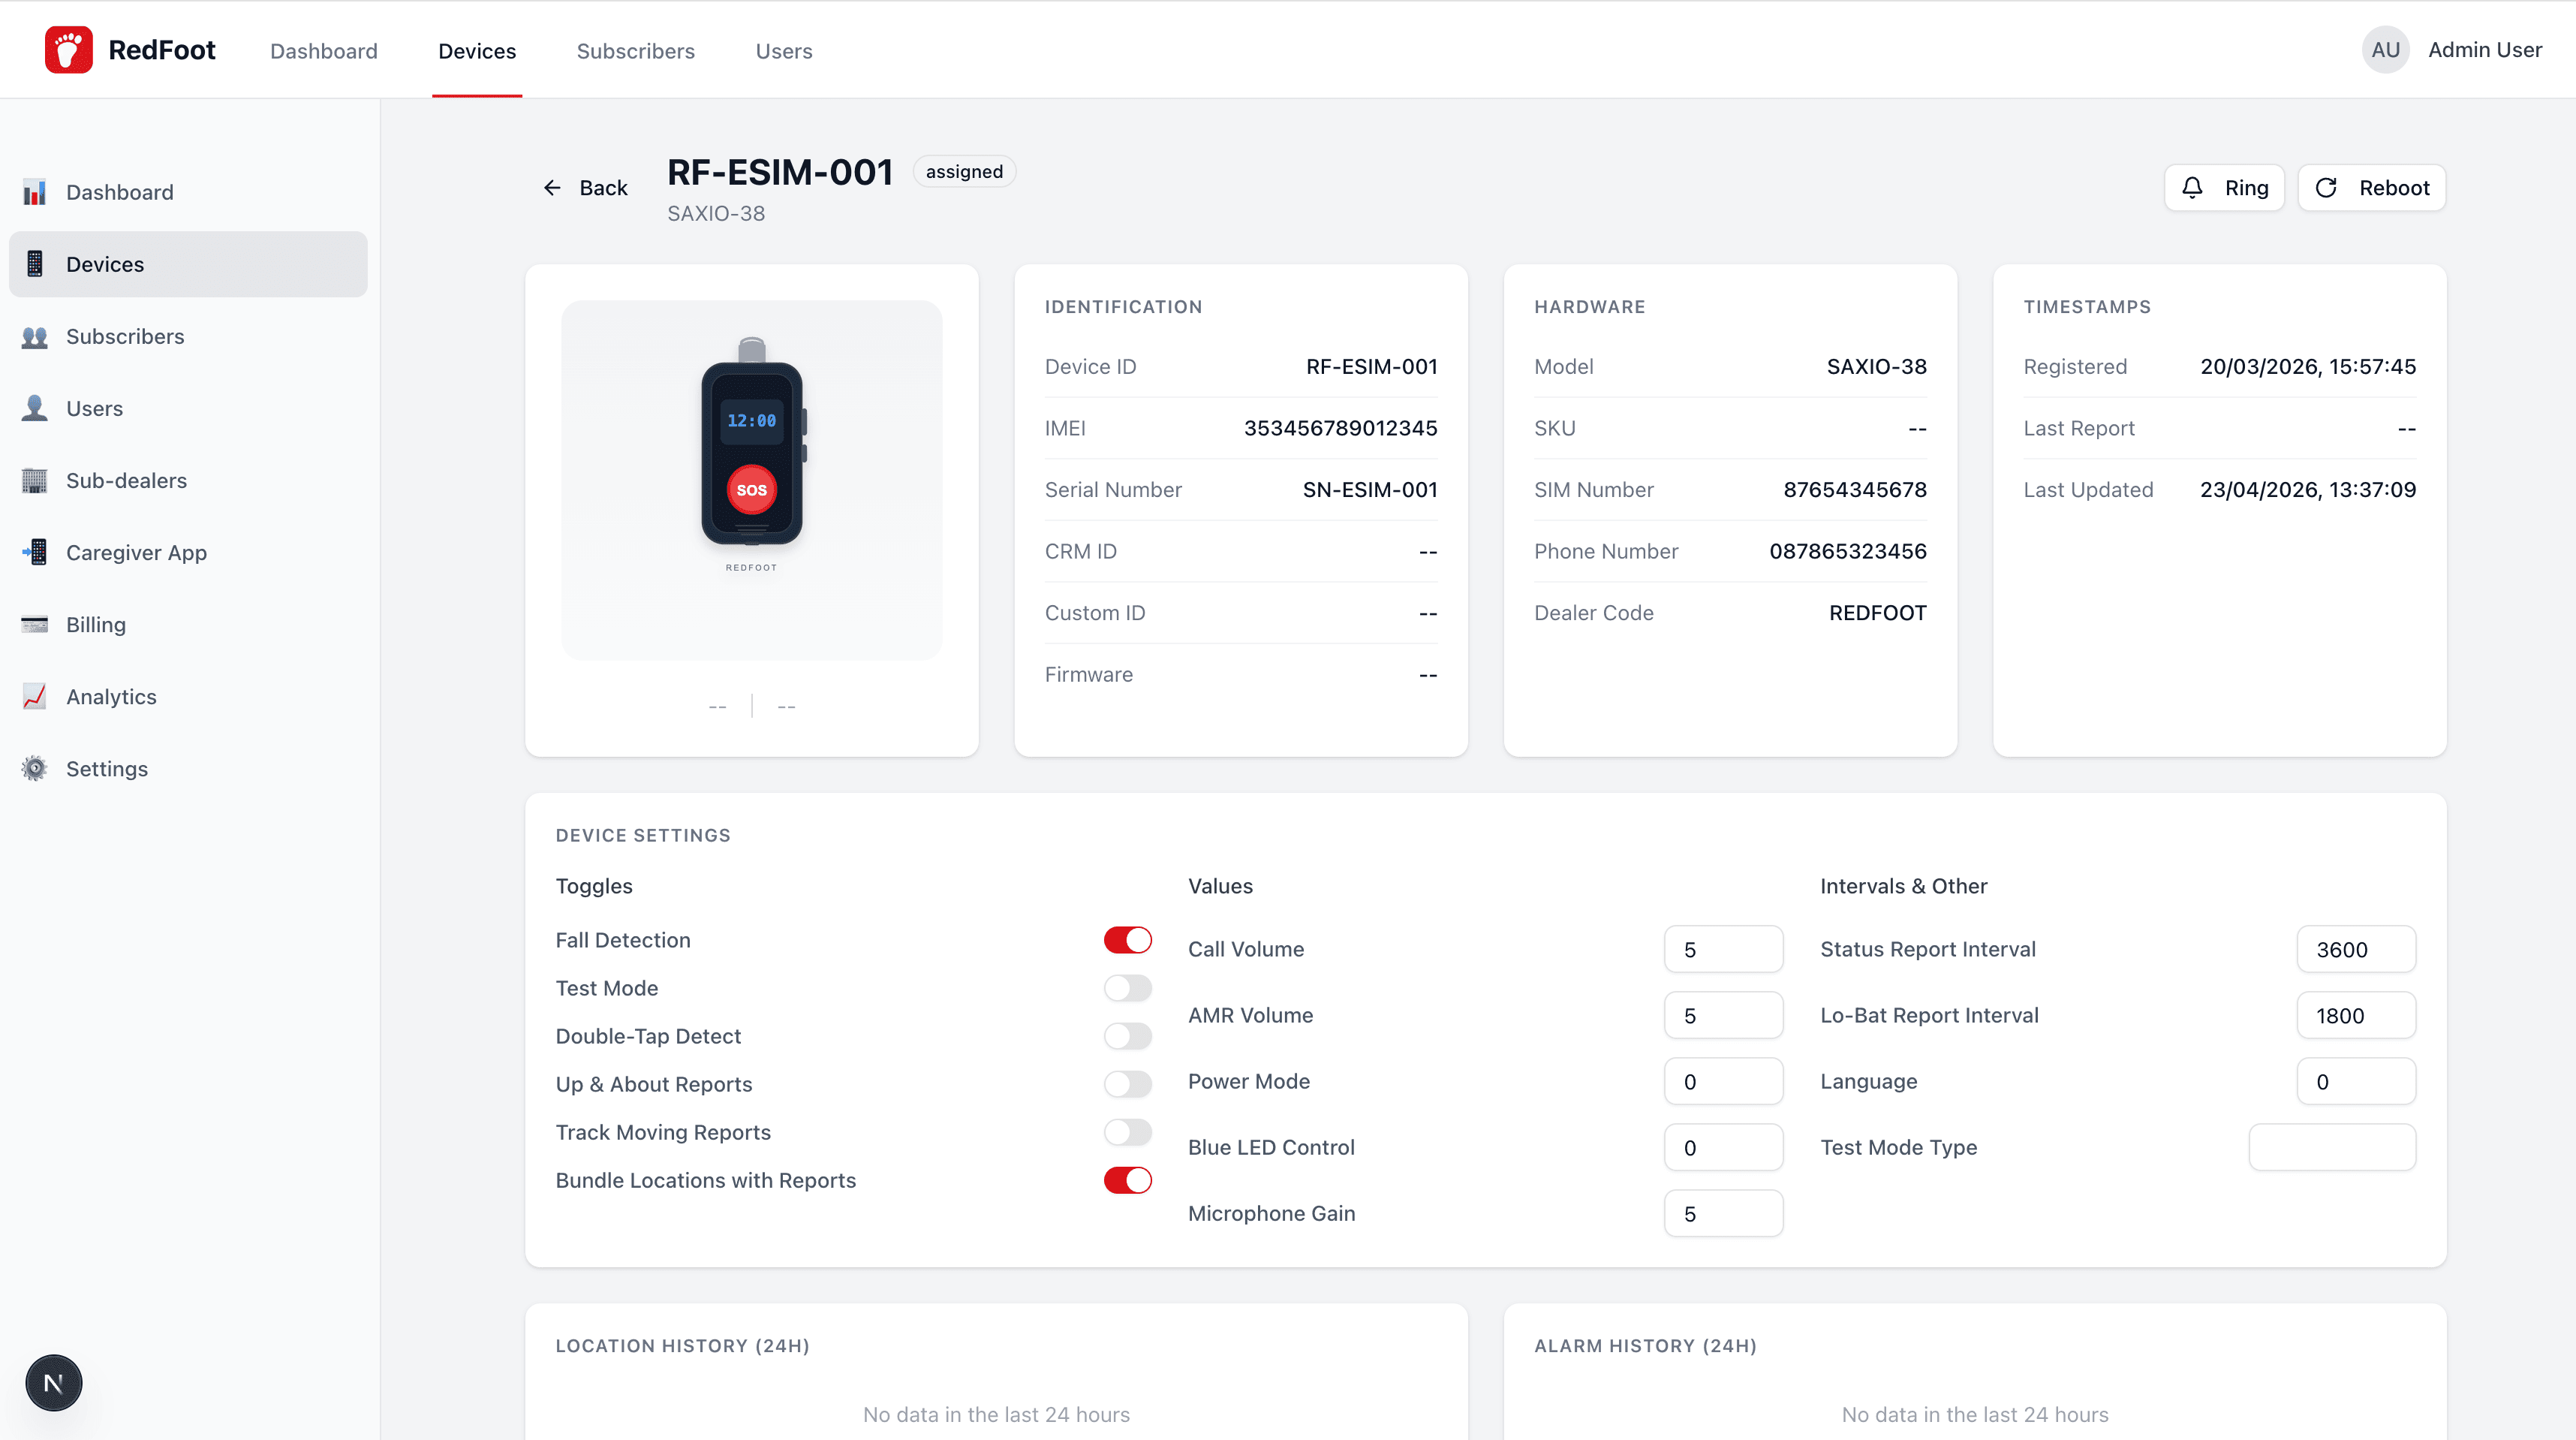Viewport: 2576px width, 1440px height.
Task: Focus the AMR Volume input
Action: 1723,1015
